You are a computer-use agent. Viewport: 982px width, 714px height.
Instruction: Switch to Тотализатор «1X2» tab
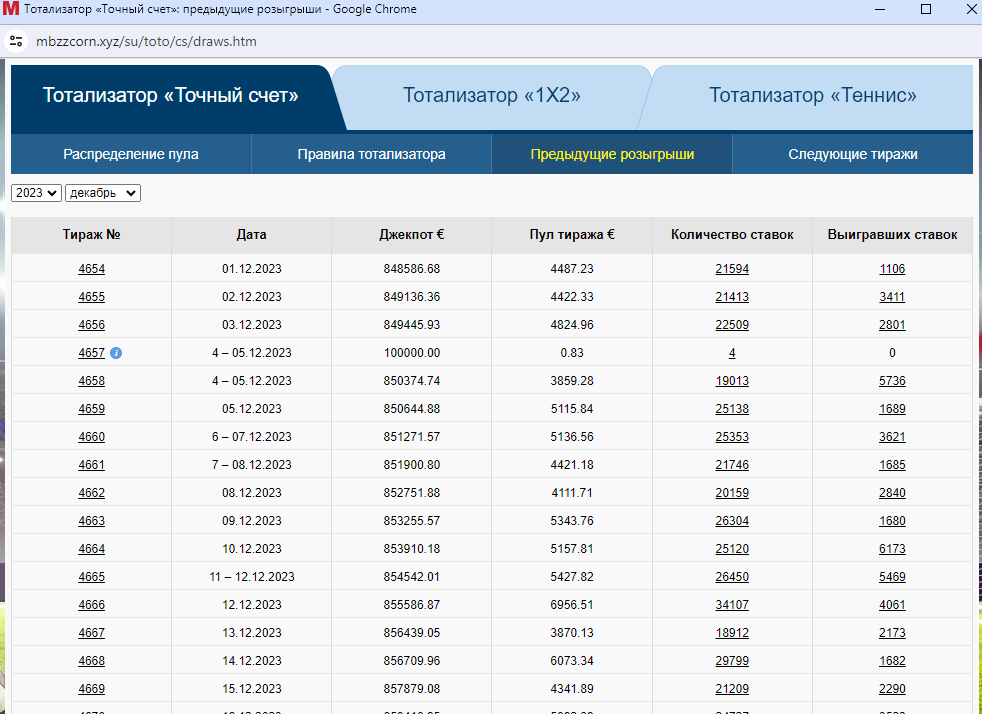492,95
